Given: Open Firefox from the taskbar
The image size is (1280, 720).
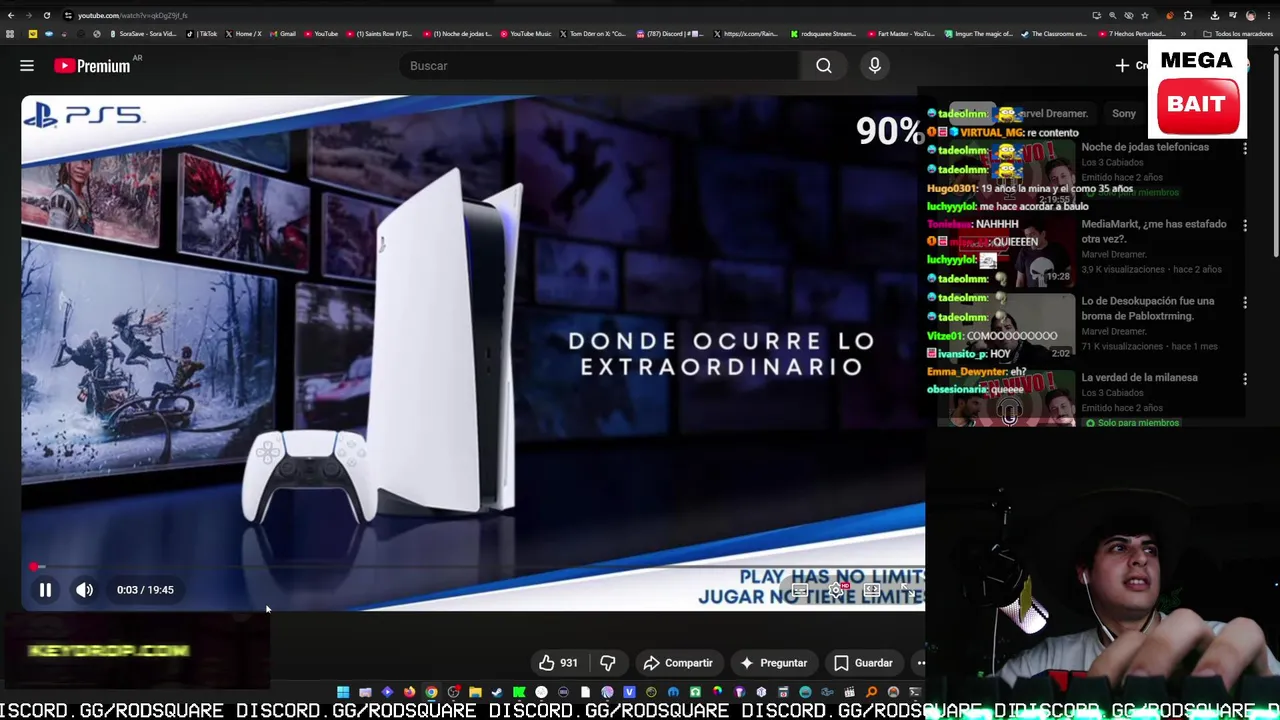Looking at the screenshot, I should (410, 692).
